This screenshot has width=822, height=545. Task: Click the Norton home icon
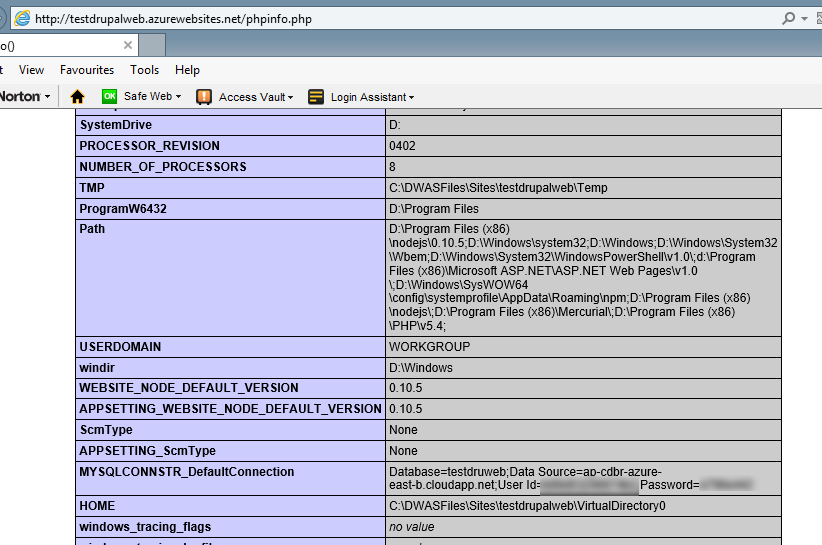coord(77,97)
